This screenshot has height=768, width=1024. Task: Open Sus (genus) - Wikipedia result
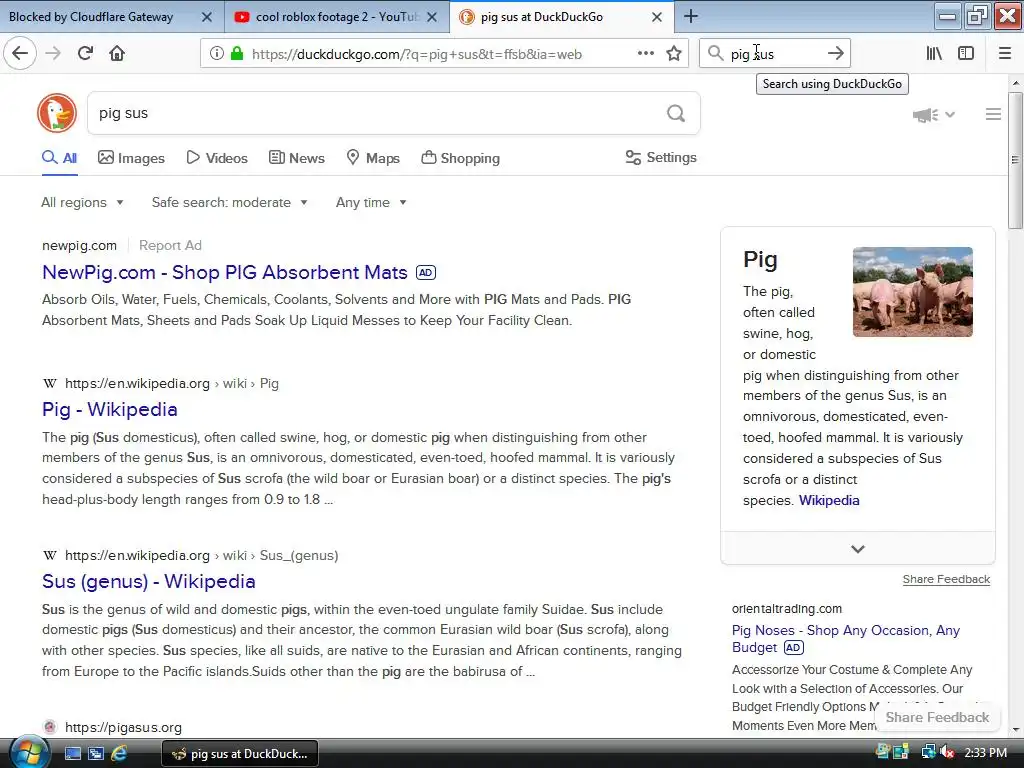coord(148,581)
